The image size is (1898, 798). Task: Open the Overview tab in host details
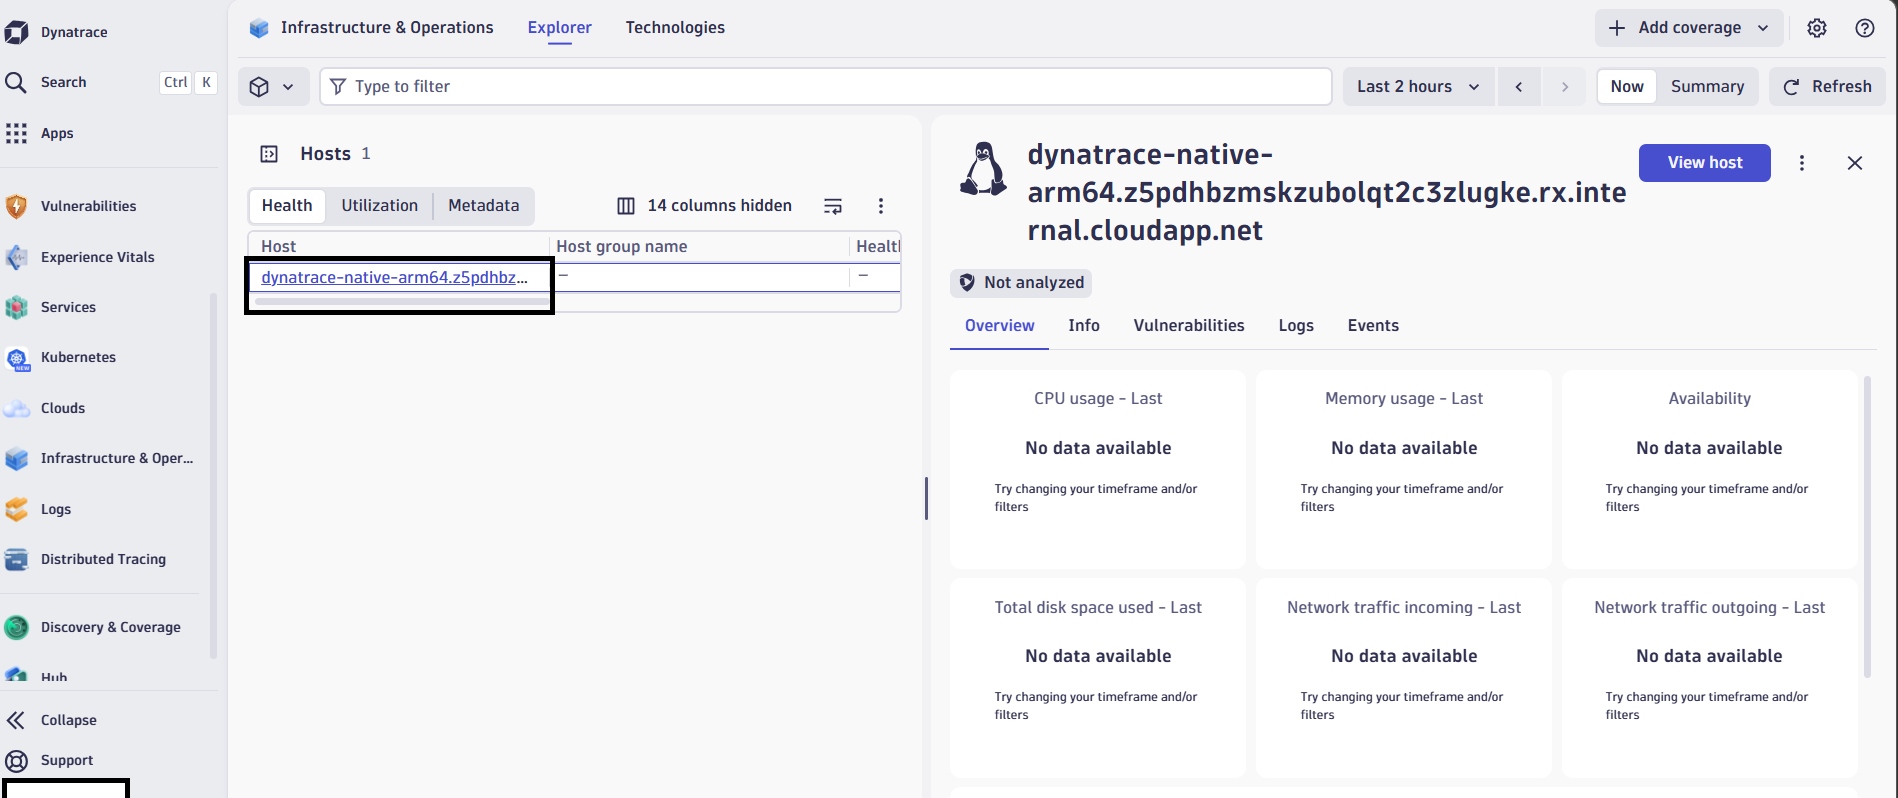(x=999, y=326)
